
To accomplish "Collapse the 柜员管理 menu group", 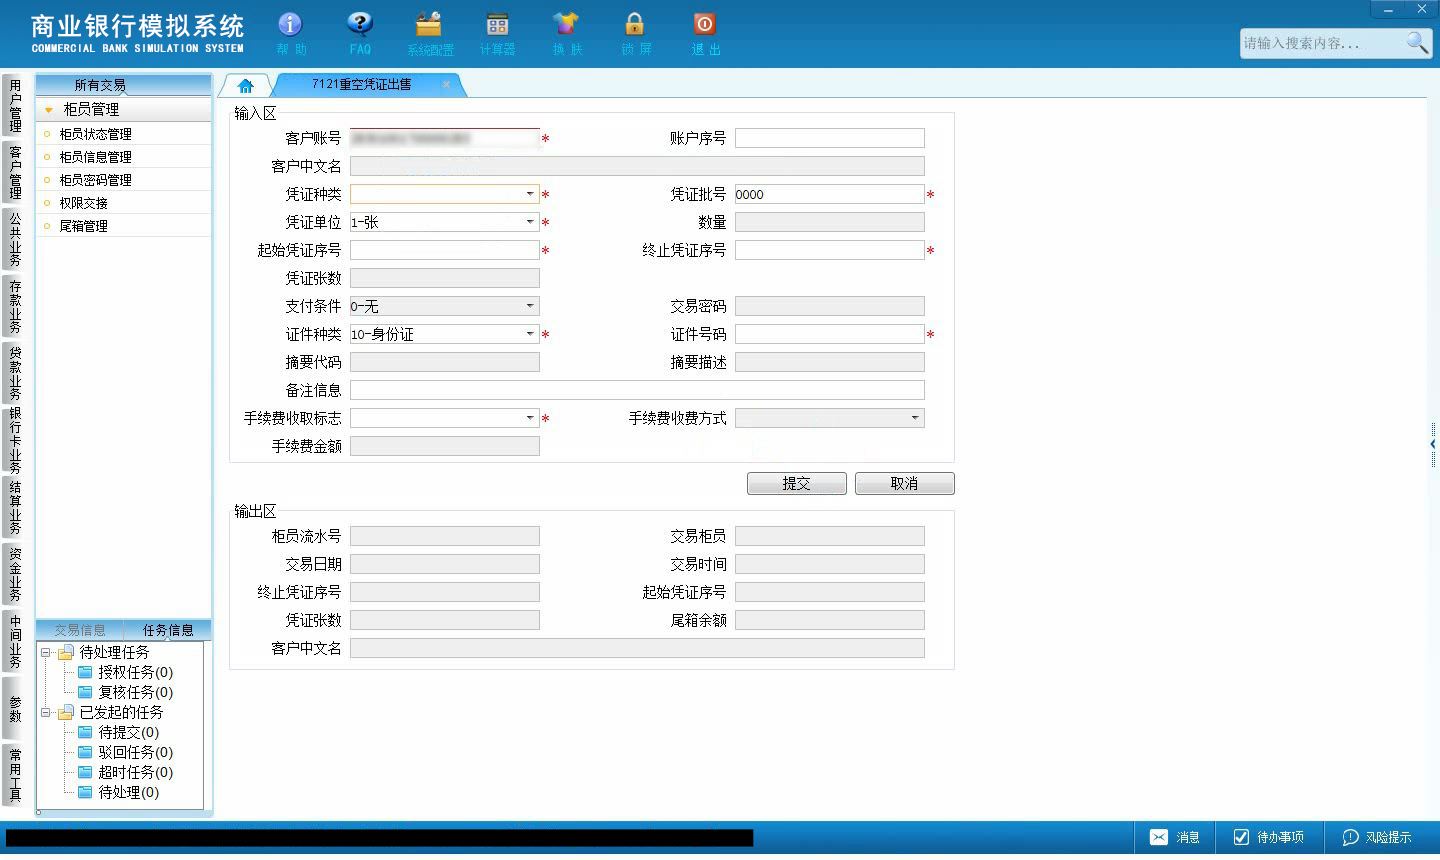I will point(48,110).
